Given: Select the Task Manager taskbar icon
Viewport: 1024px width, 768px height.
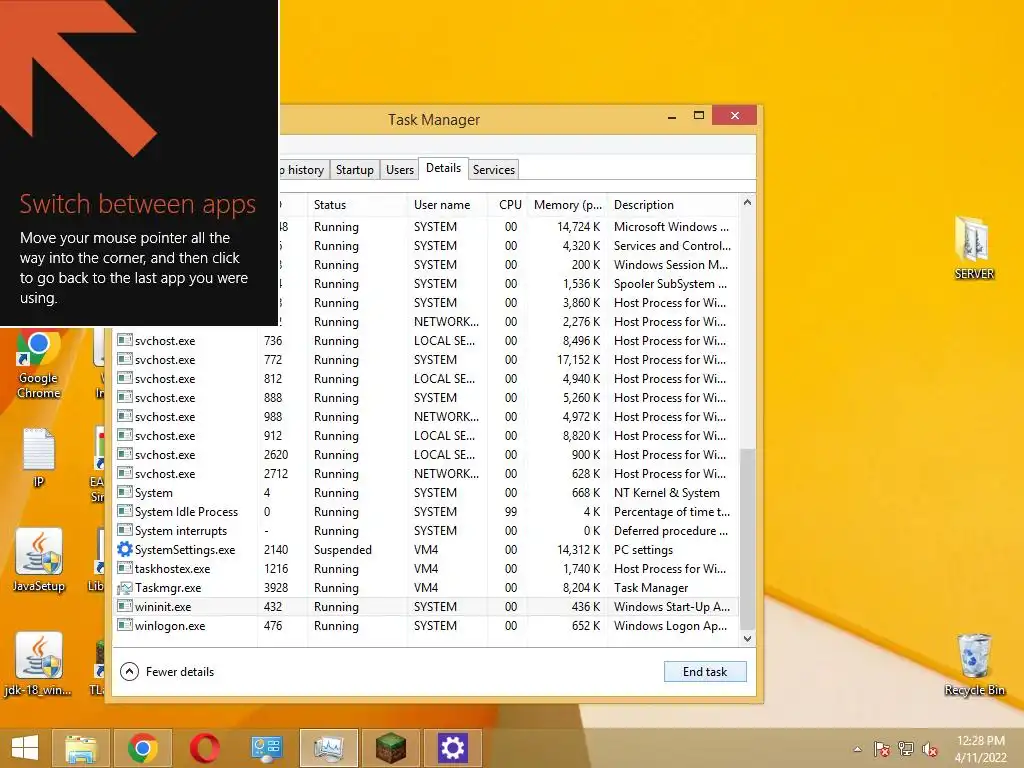Looking at the screenshot, I should (328, 748).
